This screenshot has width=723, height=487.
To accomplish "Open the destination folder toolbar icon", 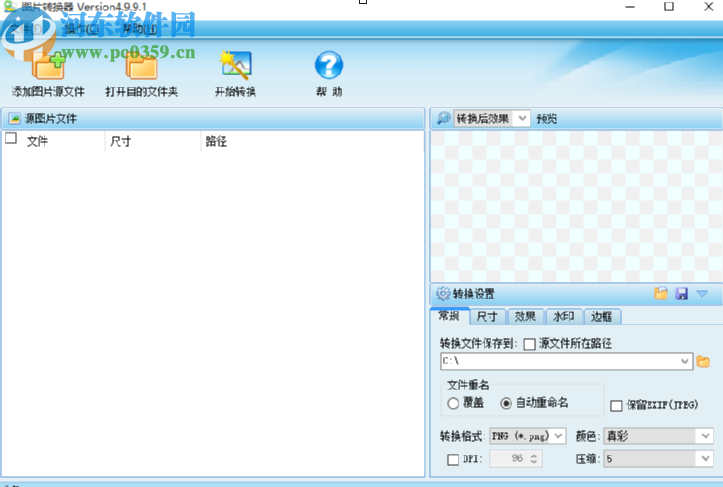I will pos(142,65).
